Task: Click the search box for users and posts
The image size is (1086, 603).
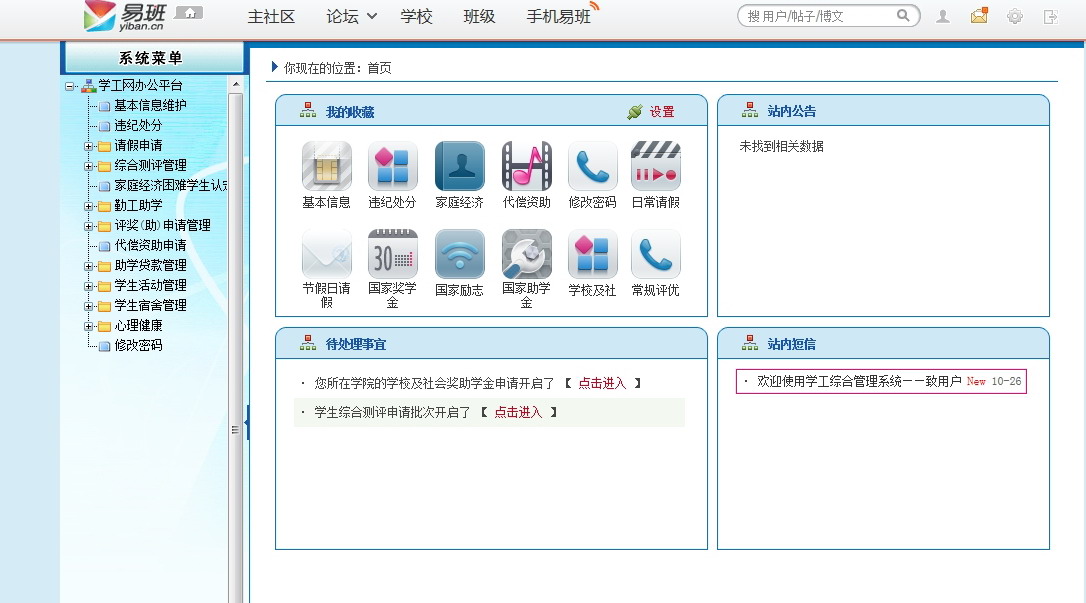Action: coord(819,16)
